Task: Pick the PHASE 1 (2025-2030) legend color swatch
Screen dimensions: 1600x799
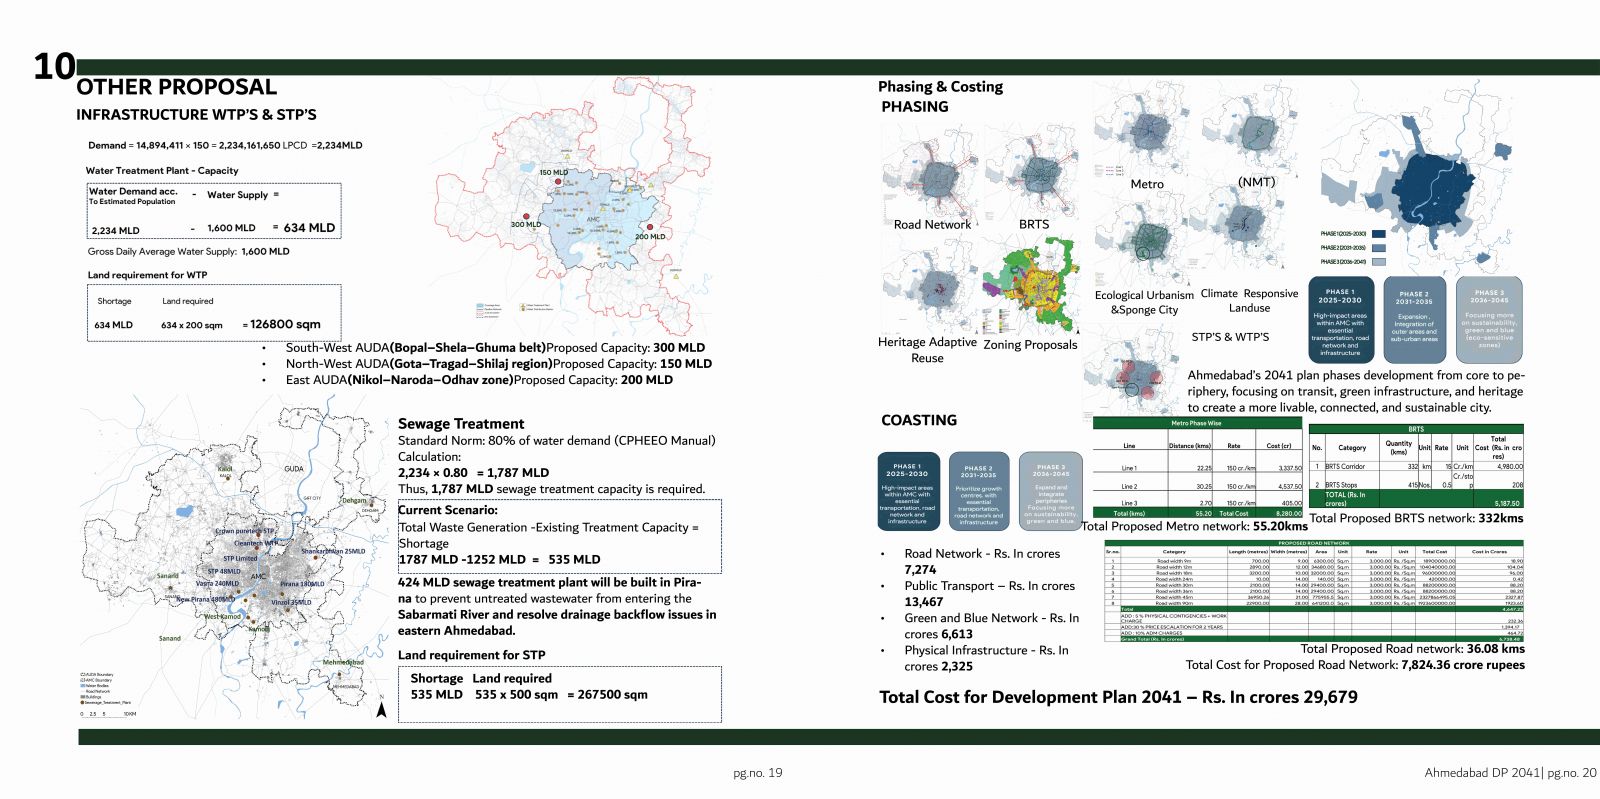Action: pyautogui.click(x=1378, y=234)
